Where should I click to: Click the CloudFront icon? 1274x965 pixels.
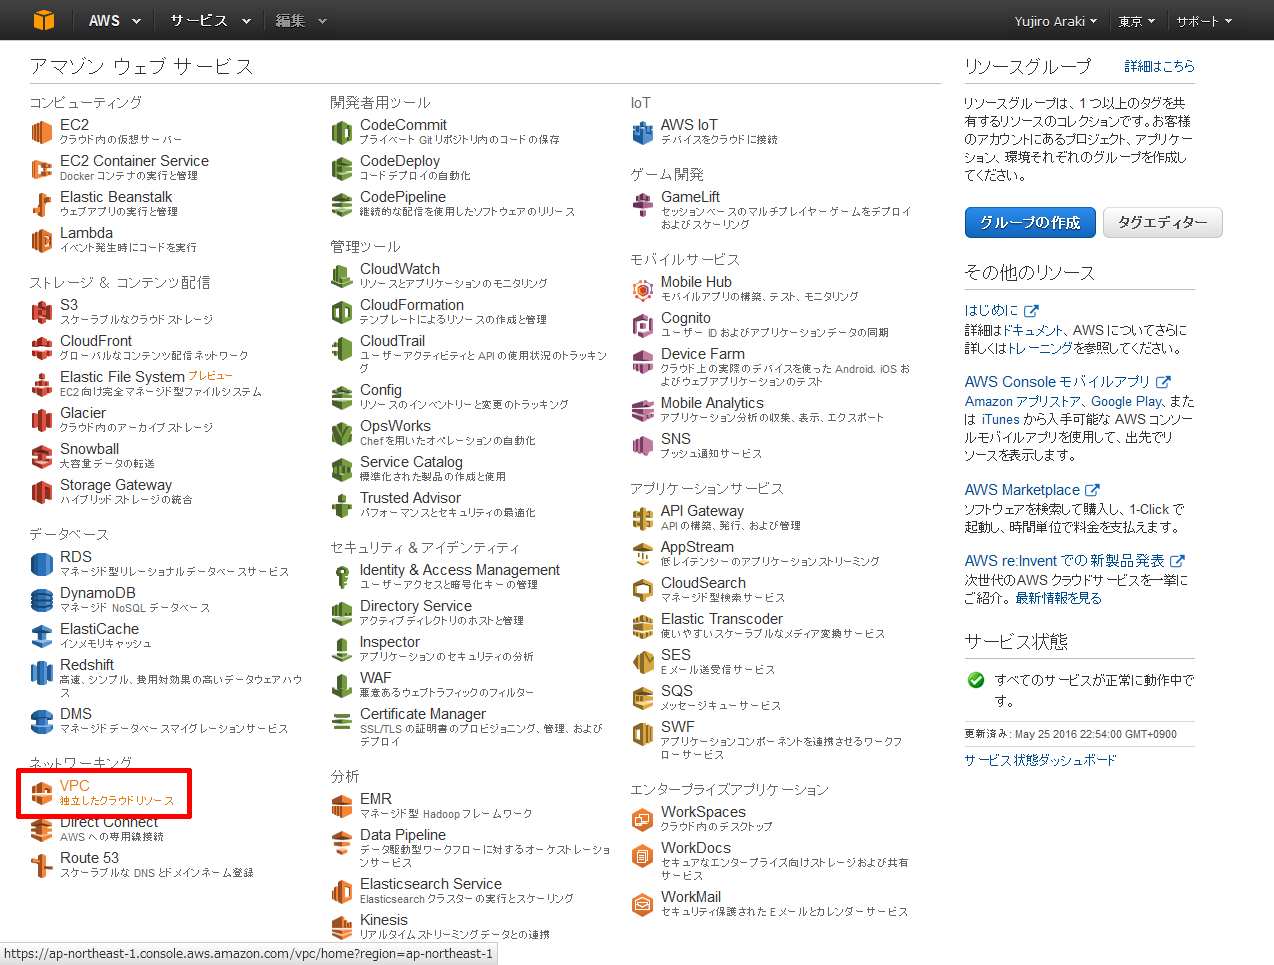41,348
